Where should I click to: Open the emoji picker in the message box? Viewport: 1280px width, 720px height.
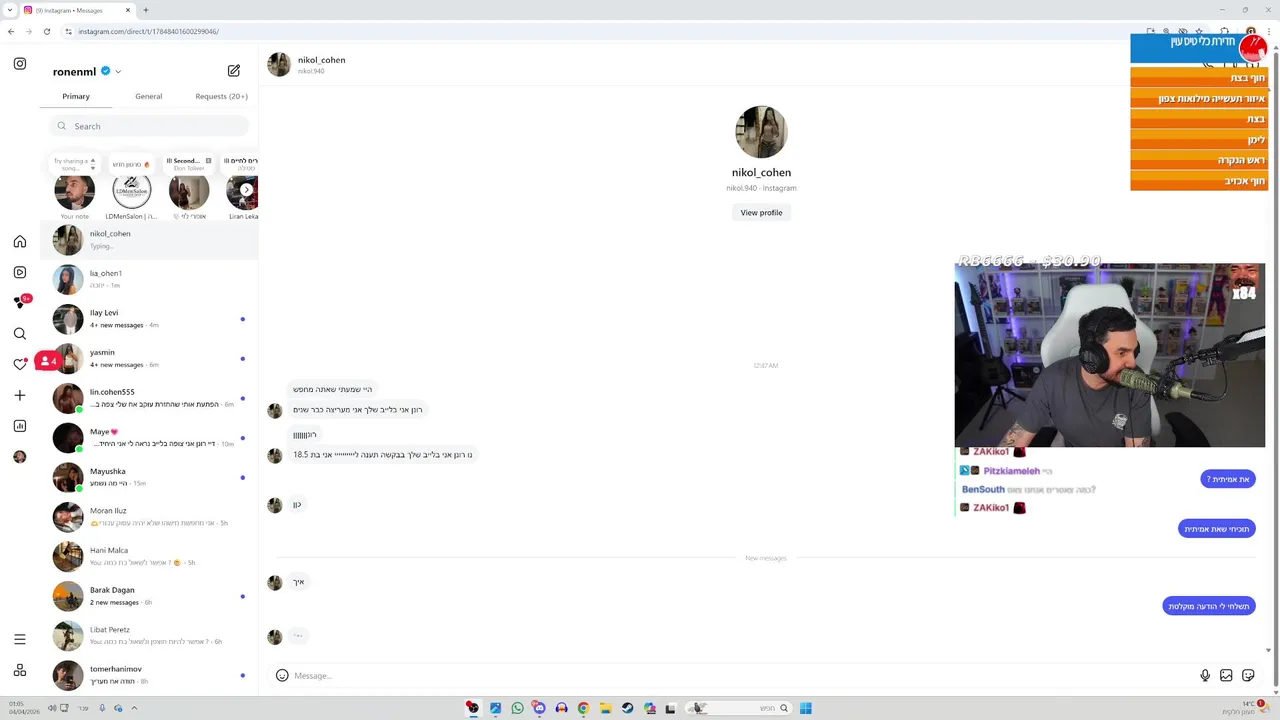(282, 675)
